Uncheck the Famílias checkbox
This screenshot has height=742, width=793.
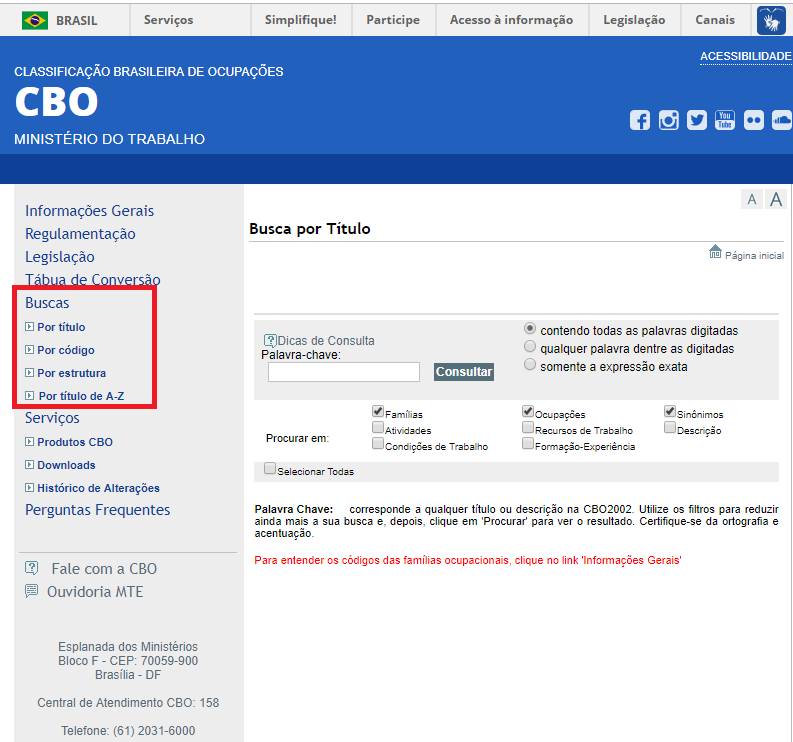point(378,412)
